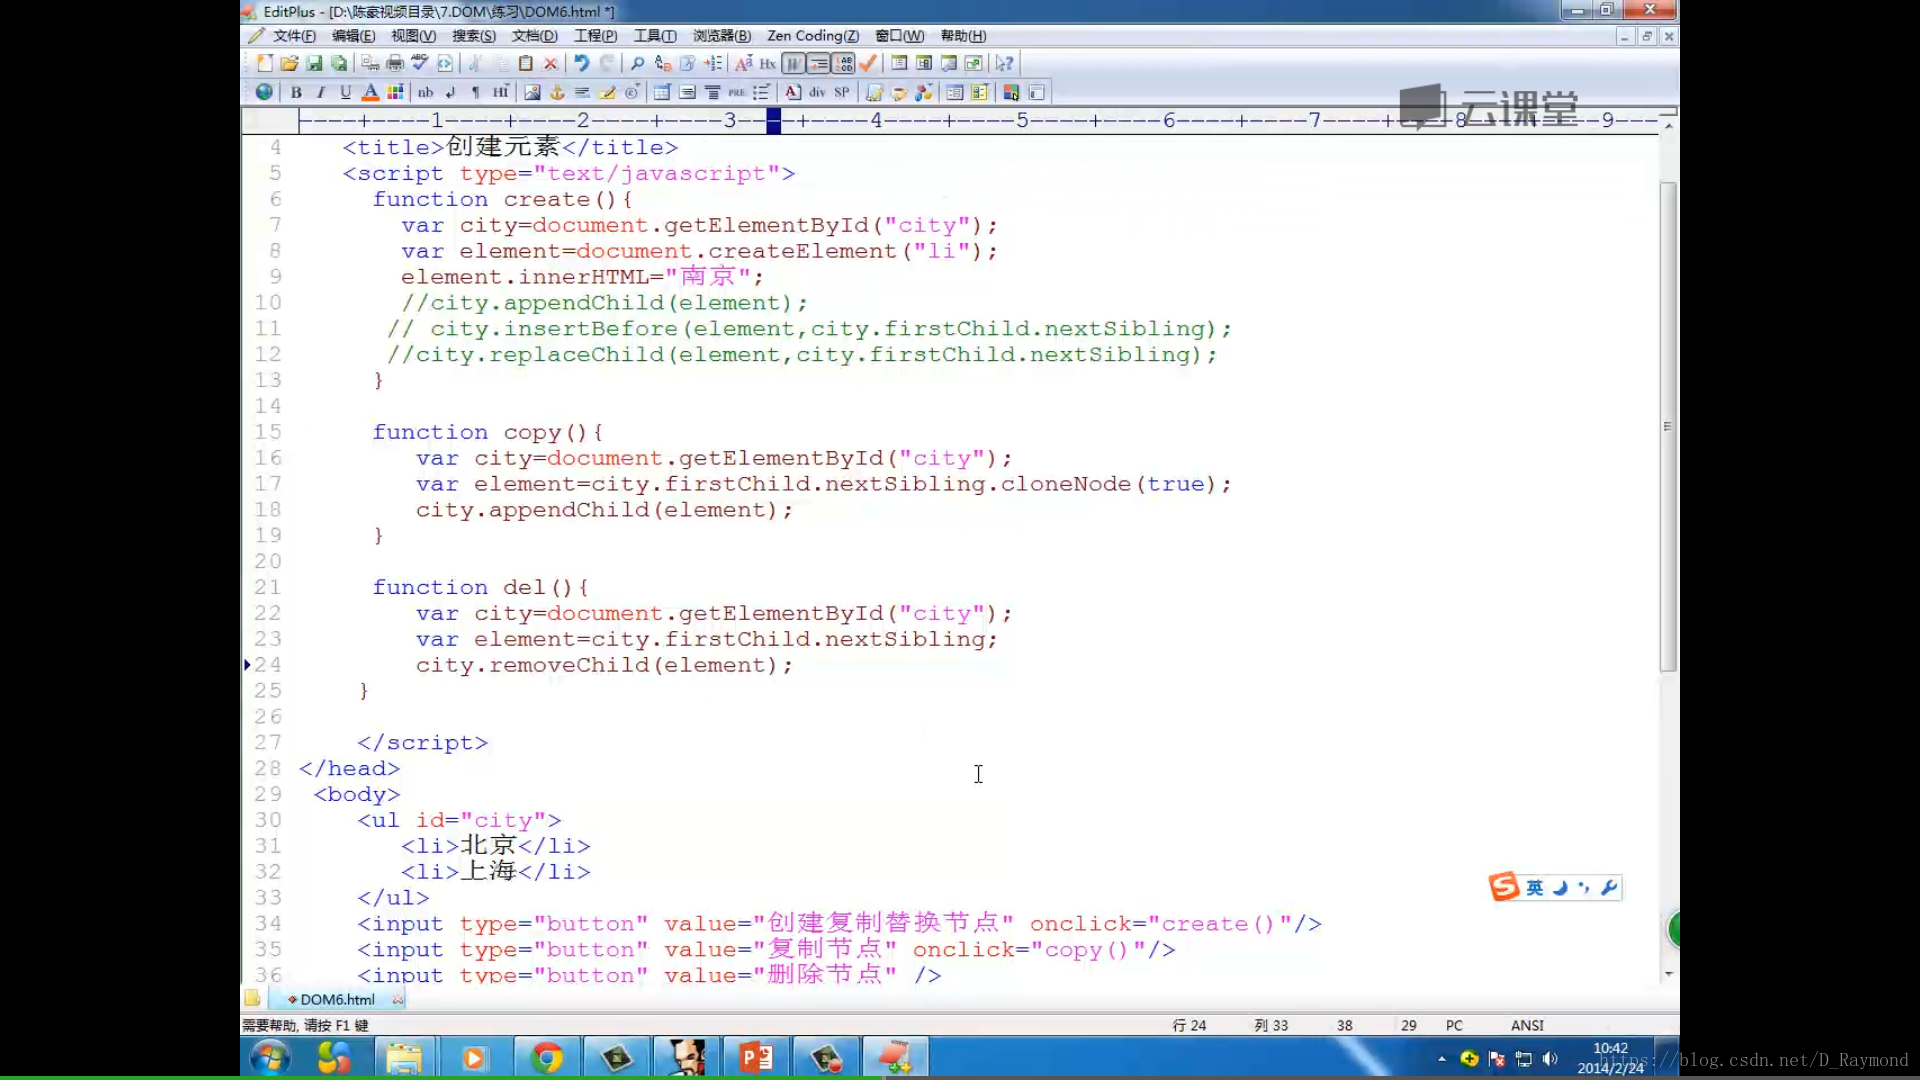Run spell check with the ABC icon
This screenshot has width=1920, height=1080.
pos(420,63)
